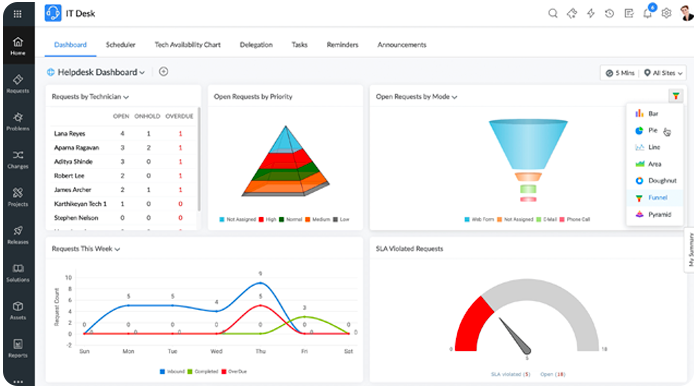The image size is (700, 389).
Task: Choose Funnel chart type
Action: 654,197
